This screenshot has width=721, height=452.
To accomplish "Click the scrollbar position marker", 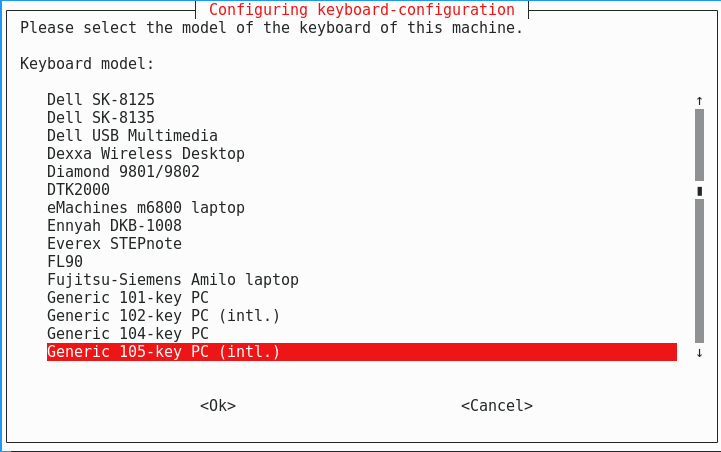I will tap(699, 191).
